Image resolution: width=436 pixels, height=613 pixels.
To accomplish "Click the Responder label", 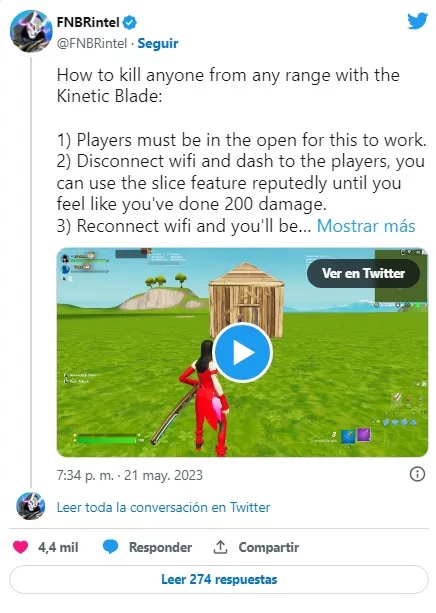I will (x=160, y=547).
